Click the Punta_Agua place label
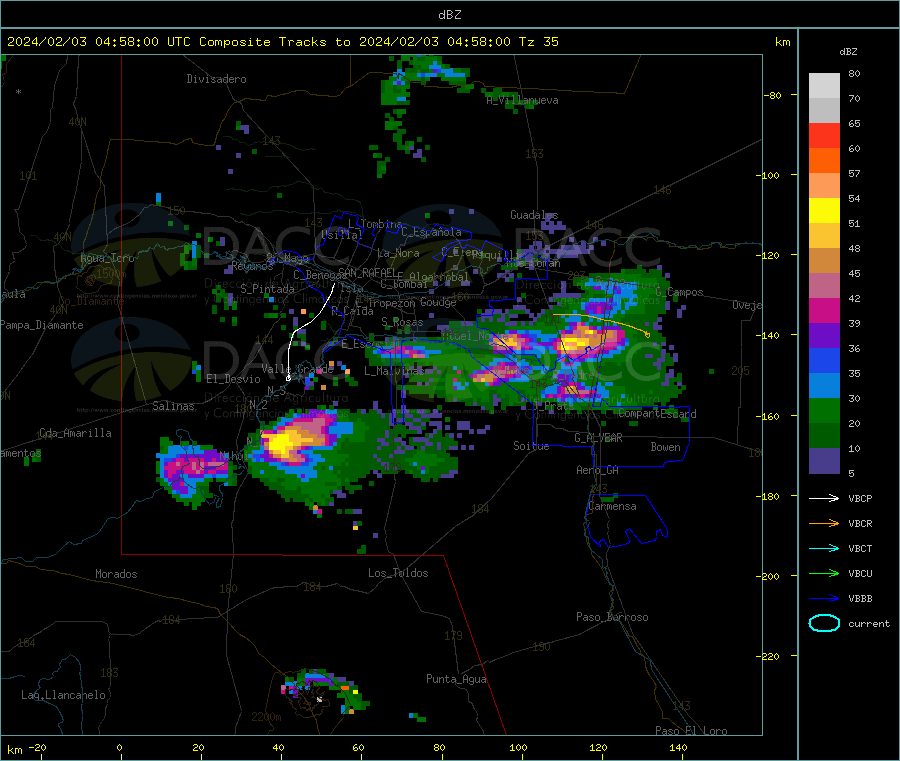The height and width of the screenshot is (761, 900). click(x=456, y=679)
